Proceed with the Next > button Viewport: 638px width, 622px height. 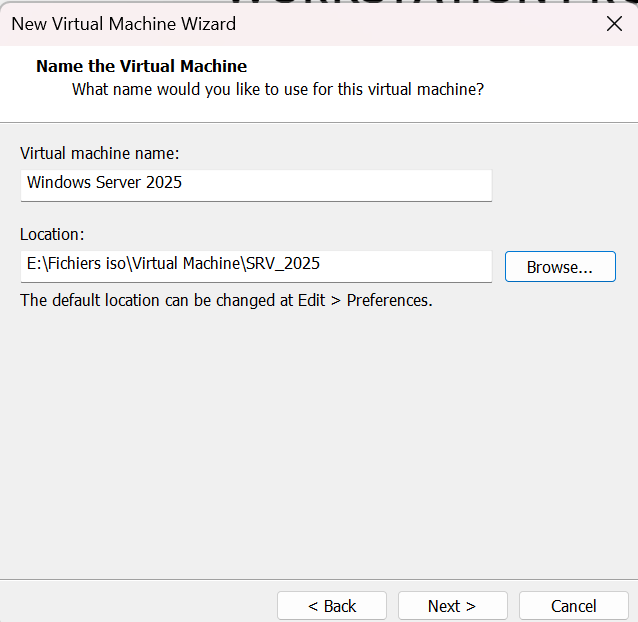pyautogui.click(x=452, y=606)
